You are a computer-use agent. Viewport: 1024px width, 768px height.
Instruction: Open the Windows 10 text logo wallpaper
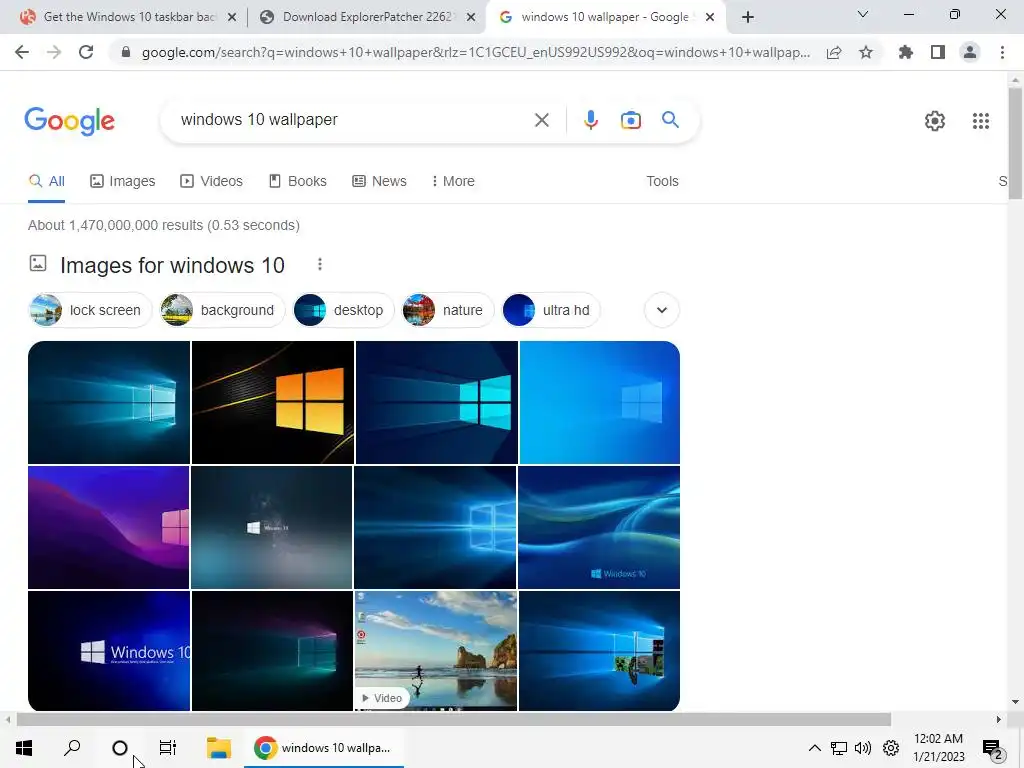[109, 650]
